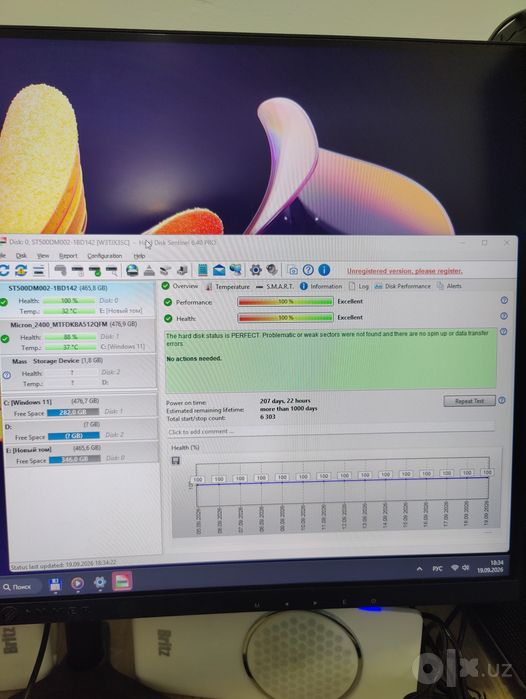526x699 pixels.
Task: Click the disk with globe toolbar icon
Action: (x=132, y=270)
